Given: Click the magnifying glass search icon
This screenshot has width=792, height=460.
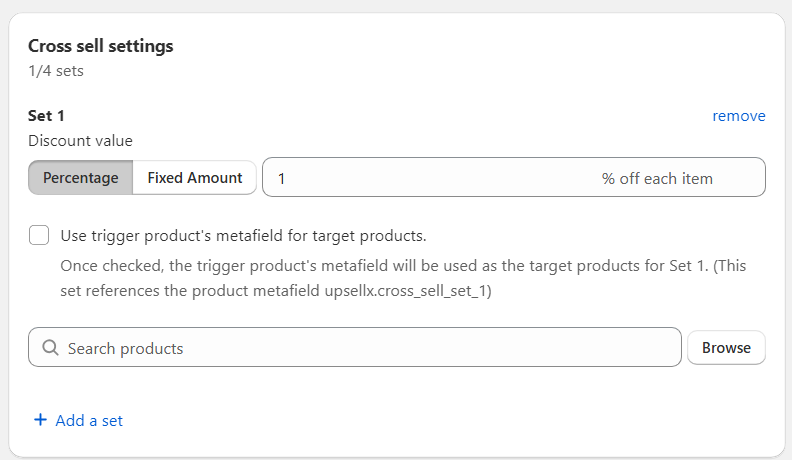Looking at the screenshot, I should [x=50, y=347].
